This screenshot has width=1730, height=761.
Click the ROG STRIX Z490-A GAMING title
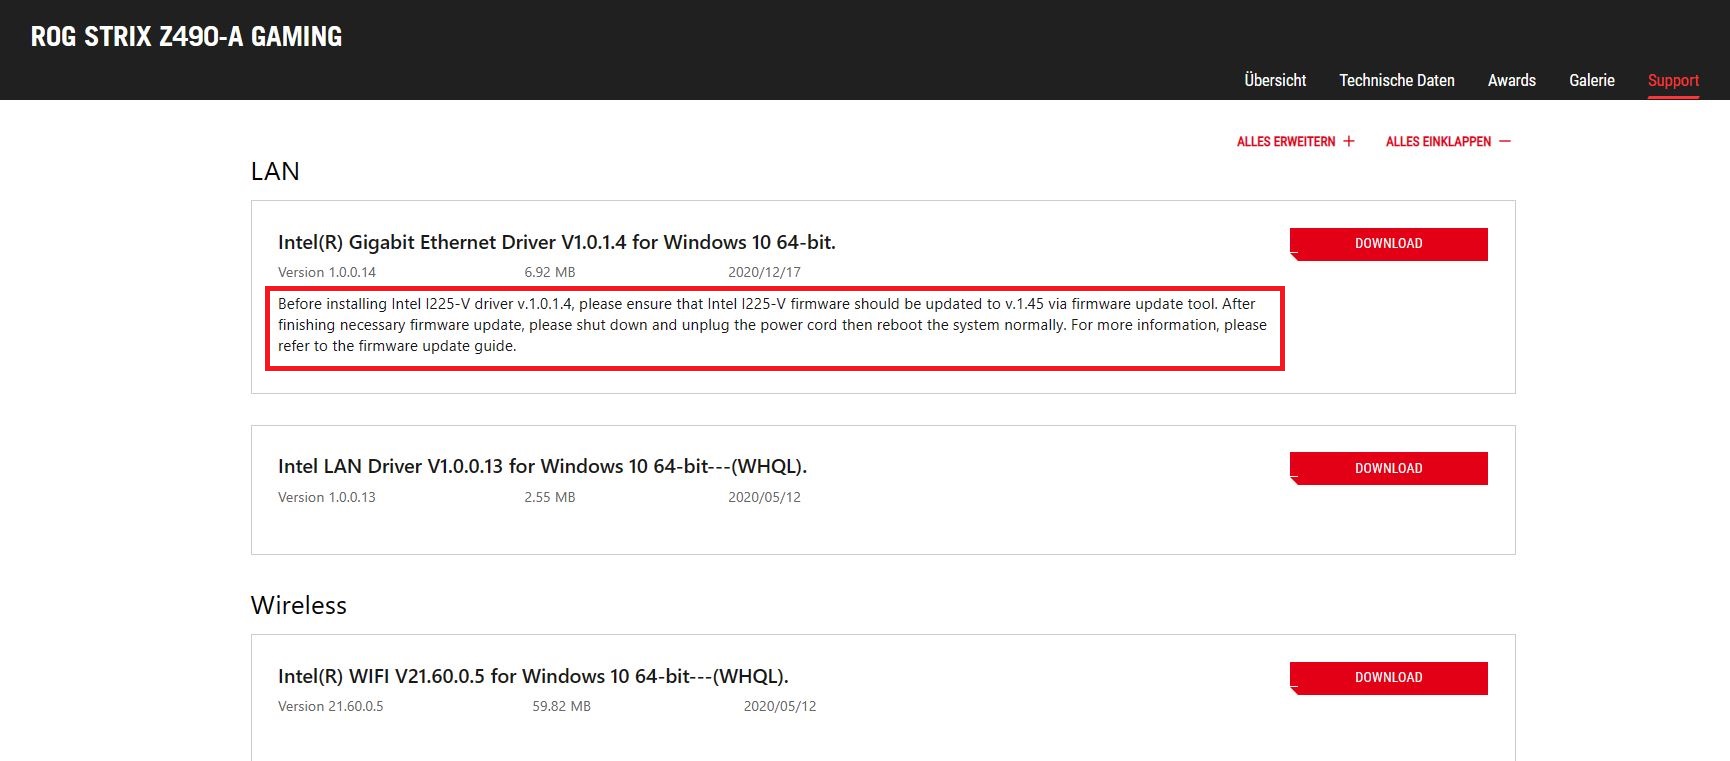187,37
